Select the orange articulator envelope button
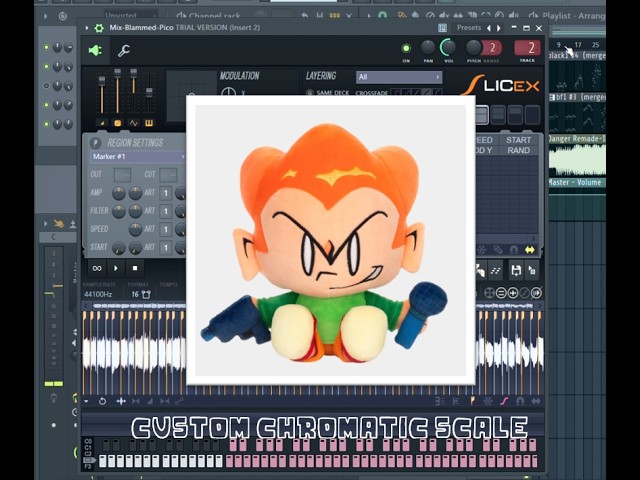Viewport: 640px width, 480px height. pyautogui.click(x=118, y=123)
